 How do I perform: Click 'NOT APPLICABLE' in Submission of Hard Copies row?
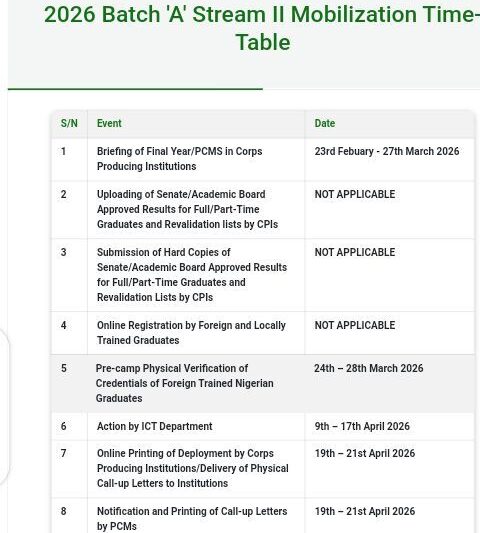click(355, 252)
